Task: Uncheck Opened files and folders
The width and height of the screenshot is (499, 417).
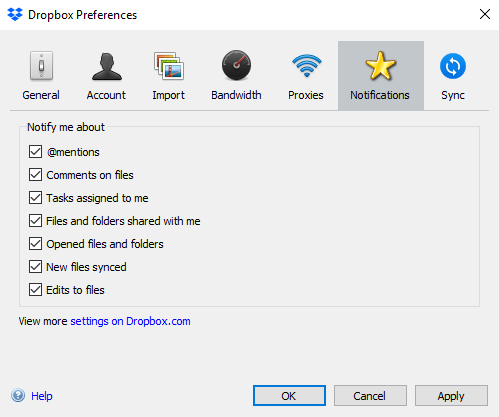Action: tap(35, 244)
